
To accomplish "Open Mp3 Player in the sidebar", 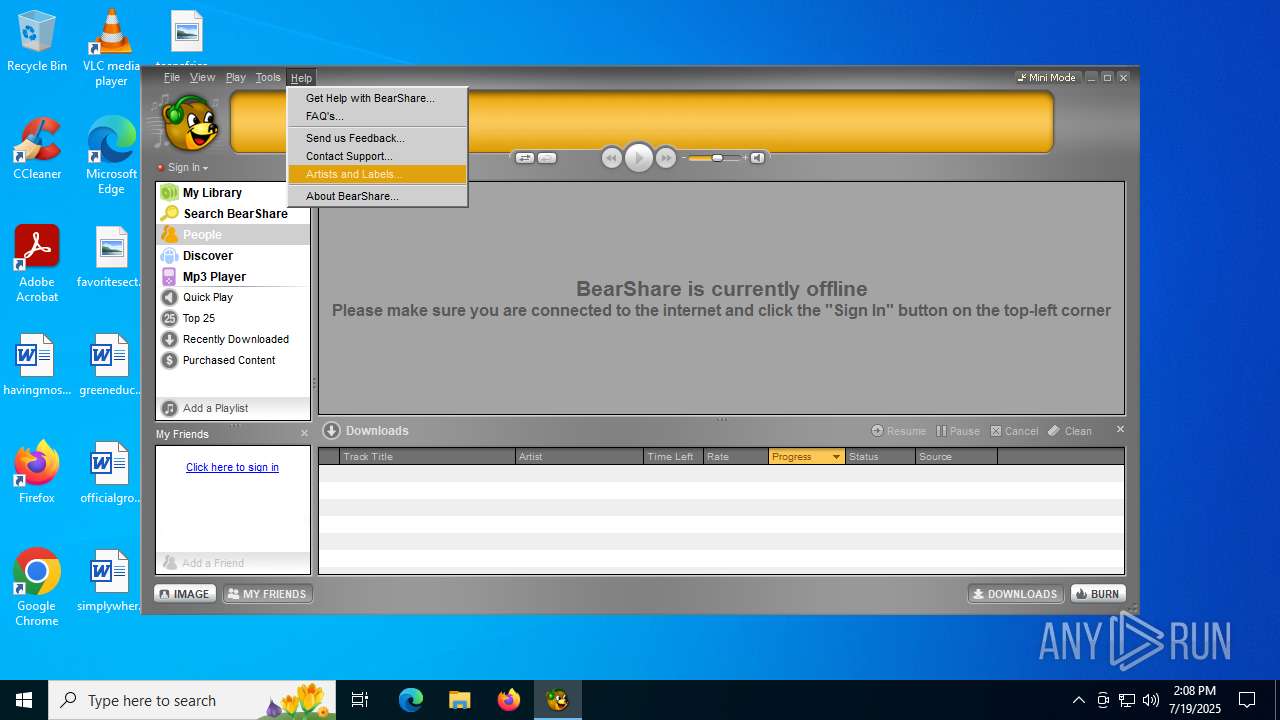I will (233, 276).
